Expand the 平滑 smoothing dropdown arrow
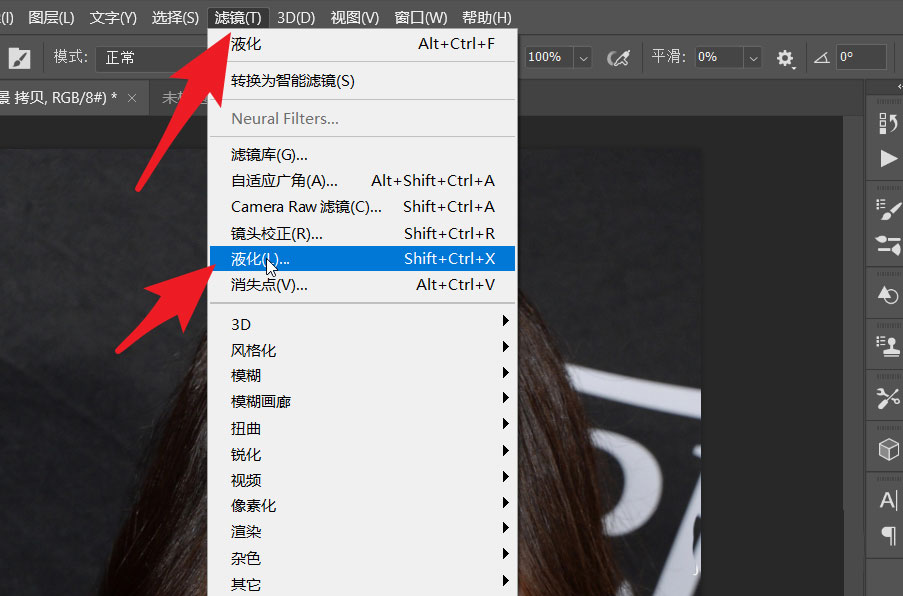This screenshot has width=903, height=596. (x=753, y=58)
